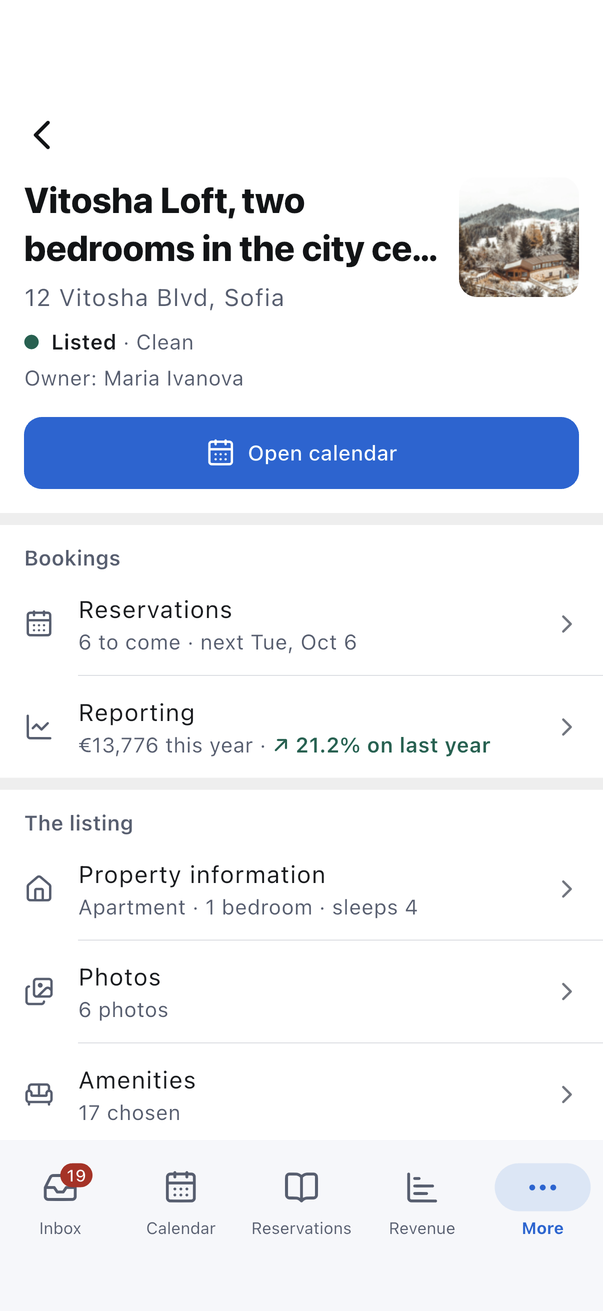Expand Photos row chevron
Screen dimensions: 603x1311
tap(567, 992)
